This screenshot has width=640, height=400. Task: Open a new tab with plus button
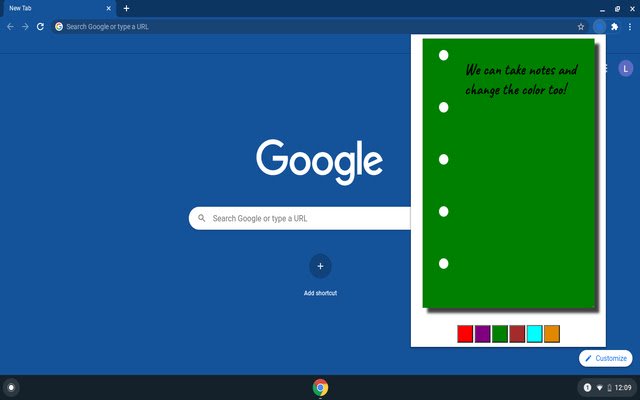(127, 8)
